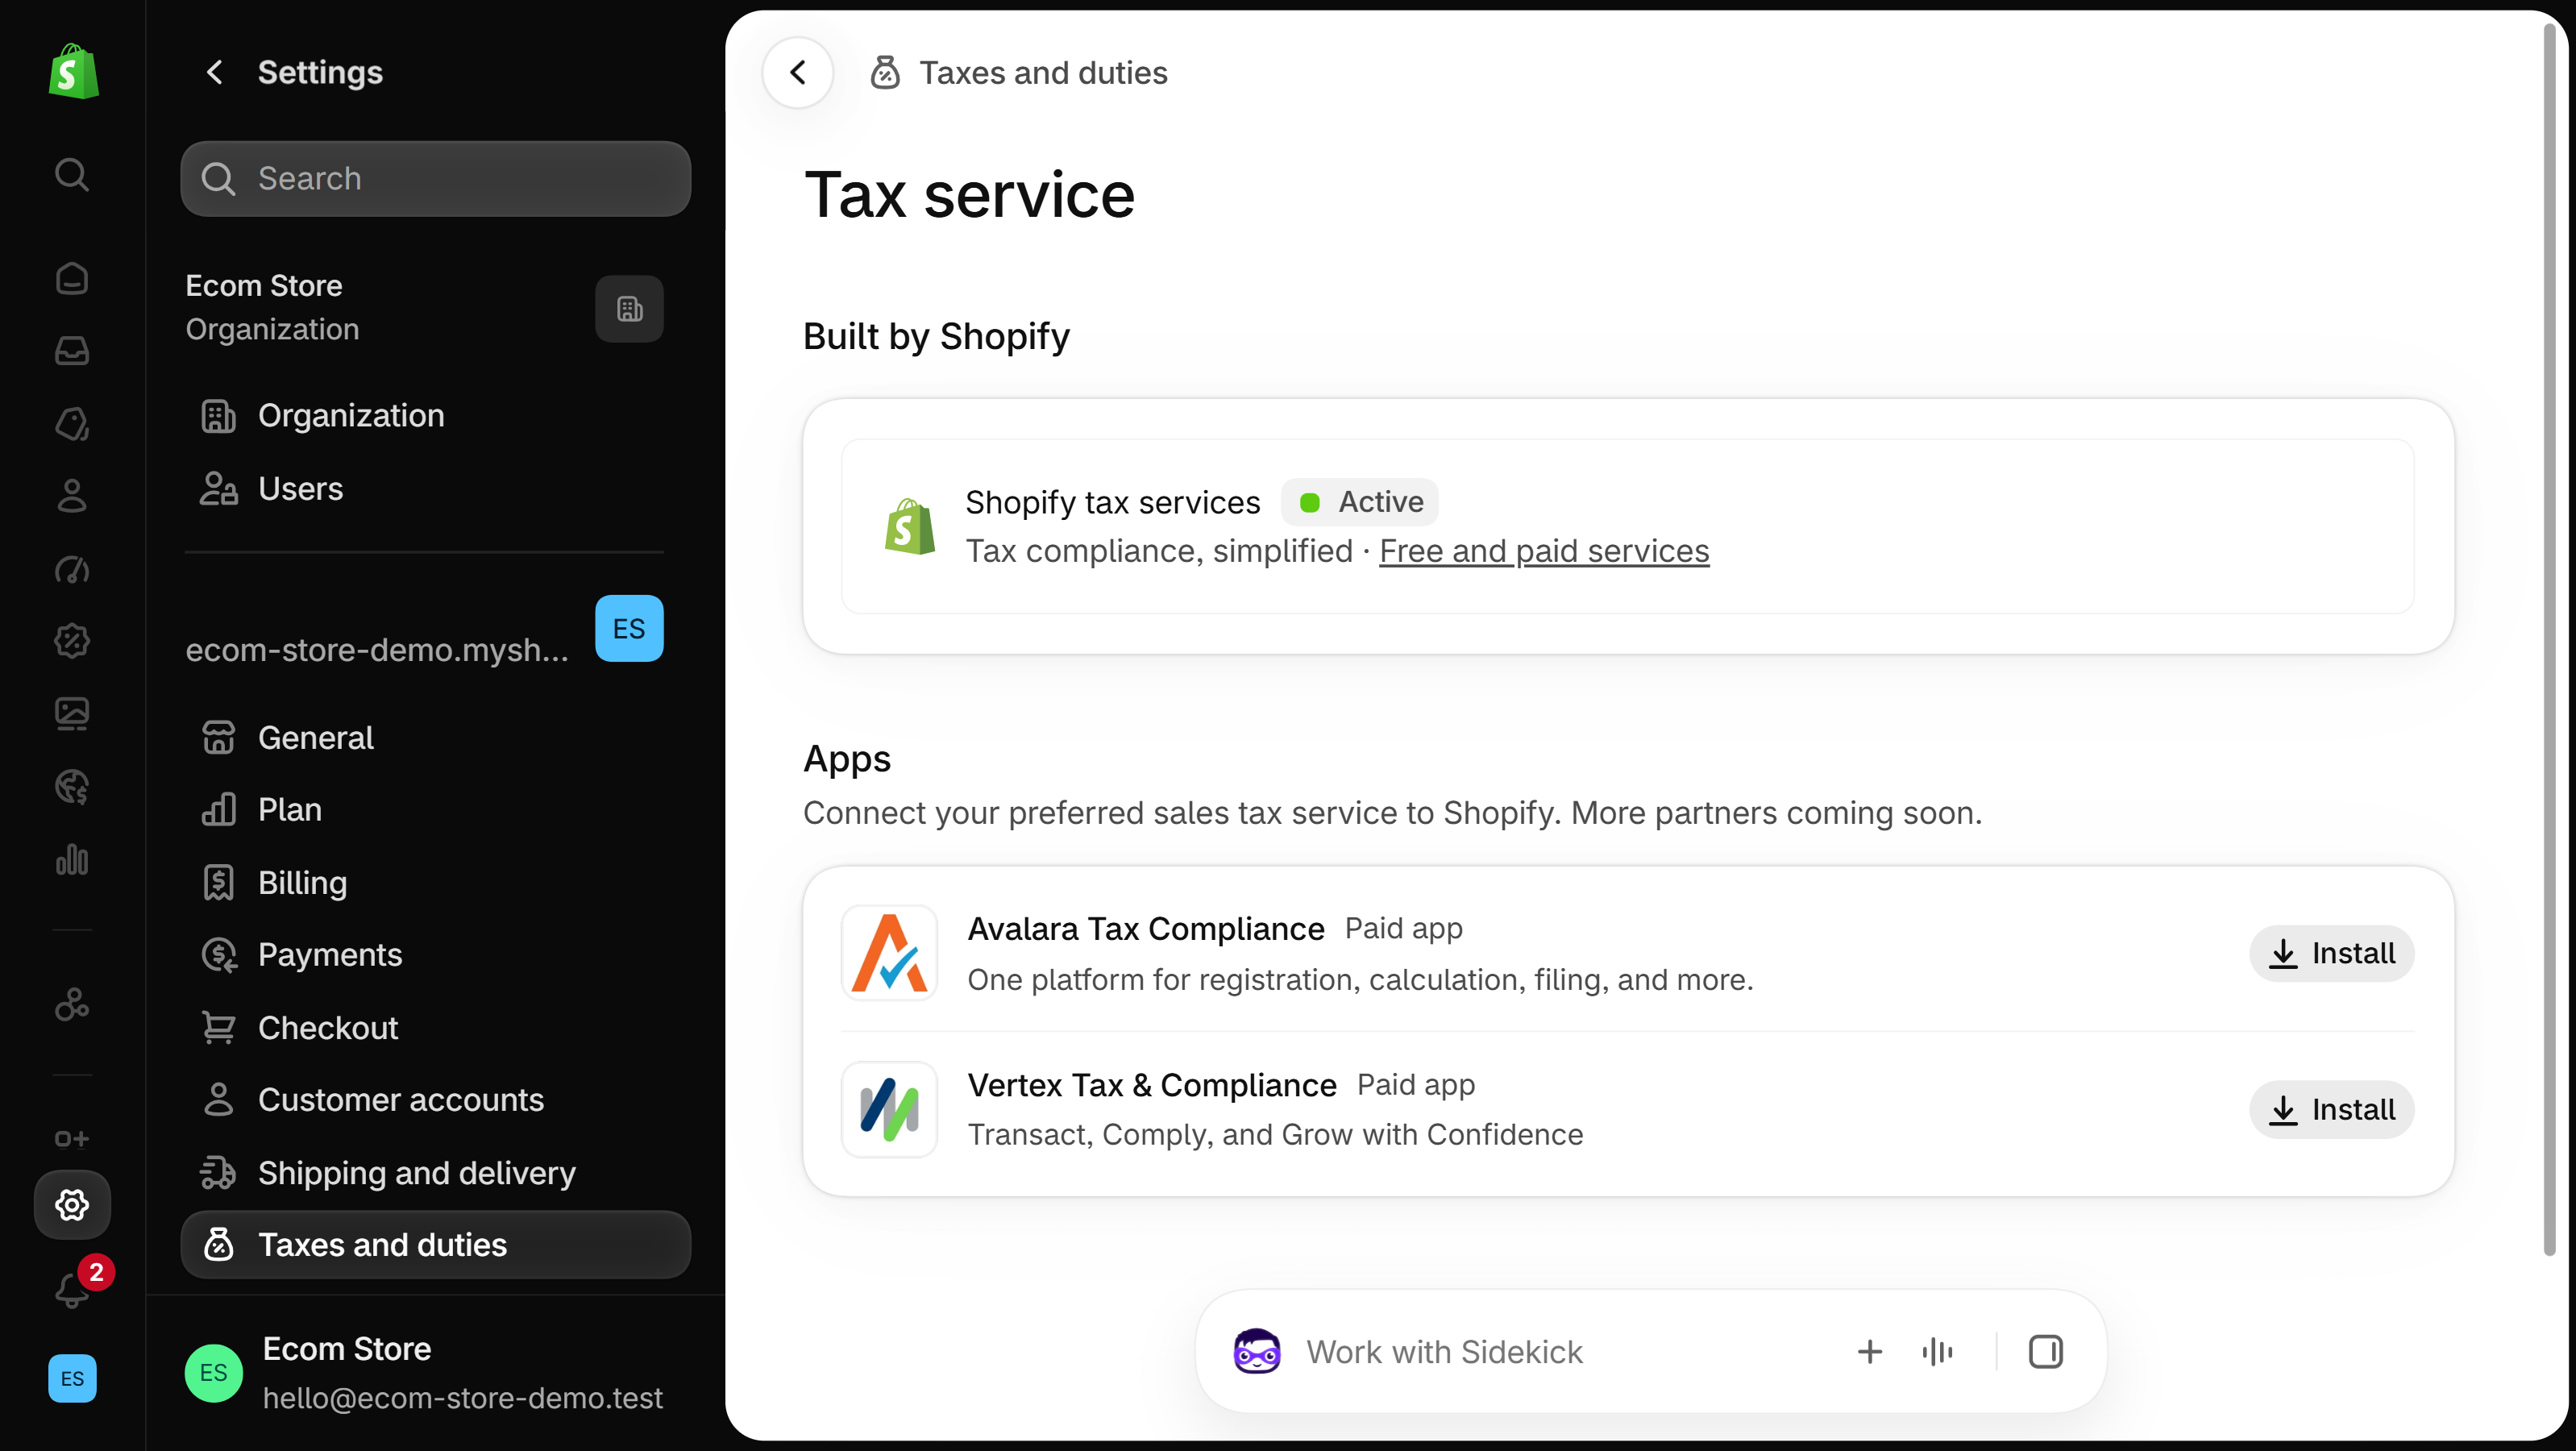The width and height of the screenshot is (2576, 1451).
Task: Click the Vertex Tax & Compliance logo
Action: [x=889, y=1109]
